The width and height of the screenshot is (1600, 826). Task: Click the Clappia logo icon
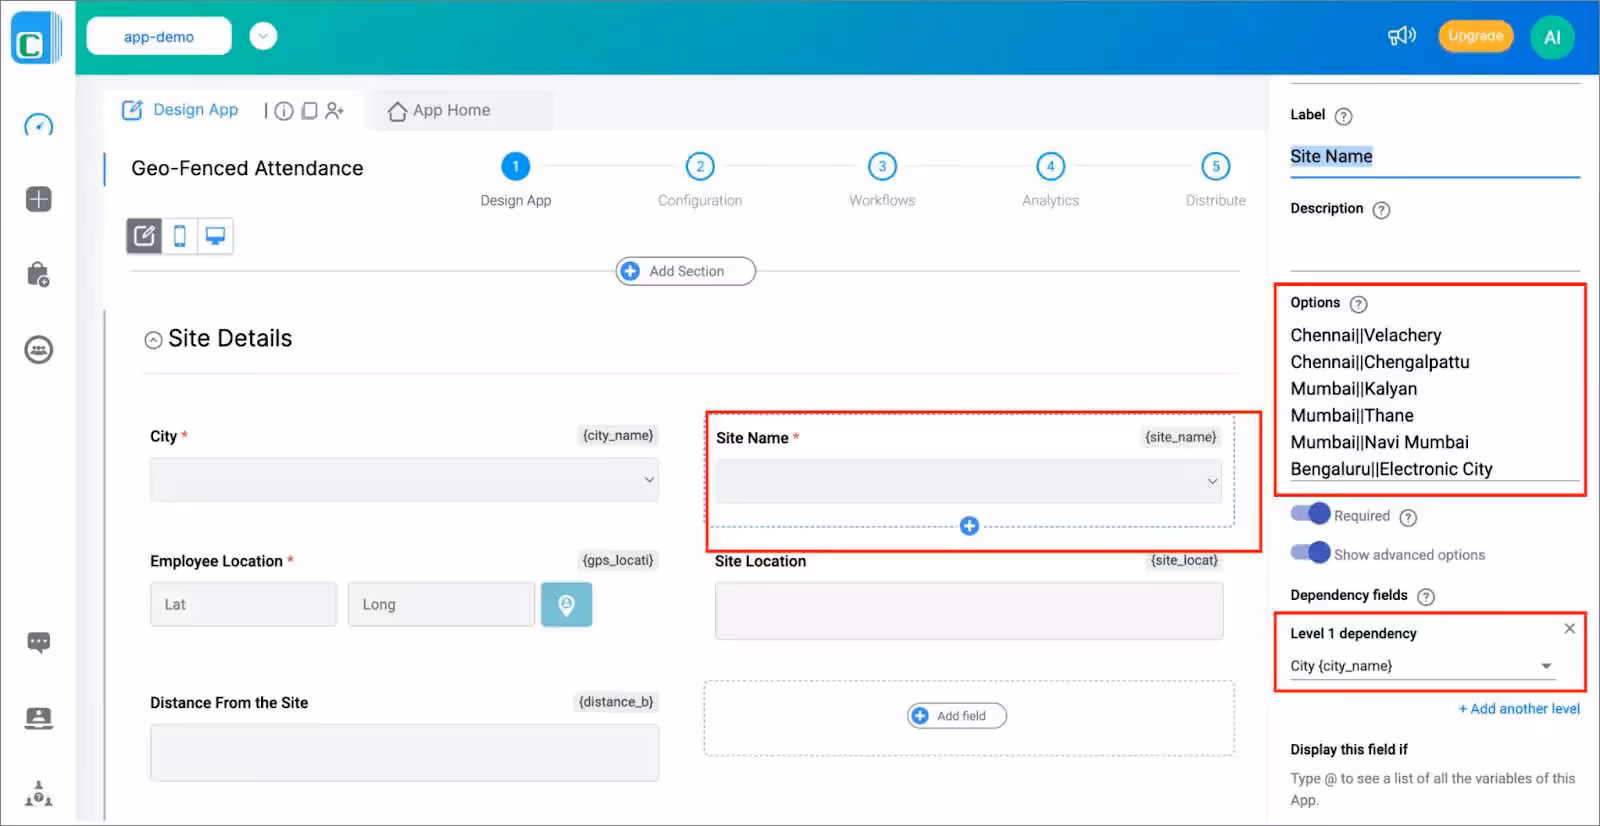(35, 39)
